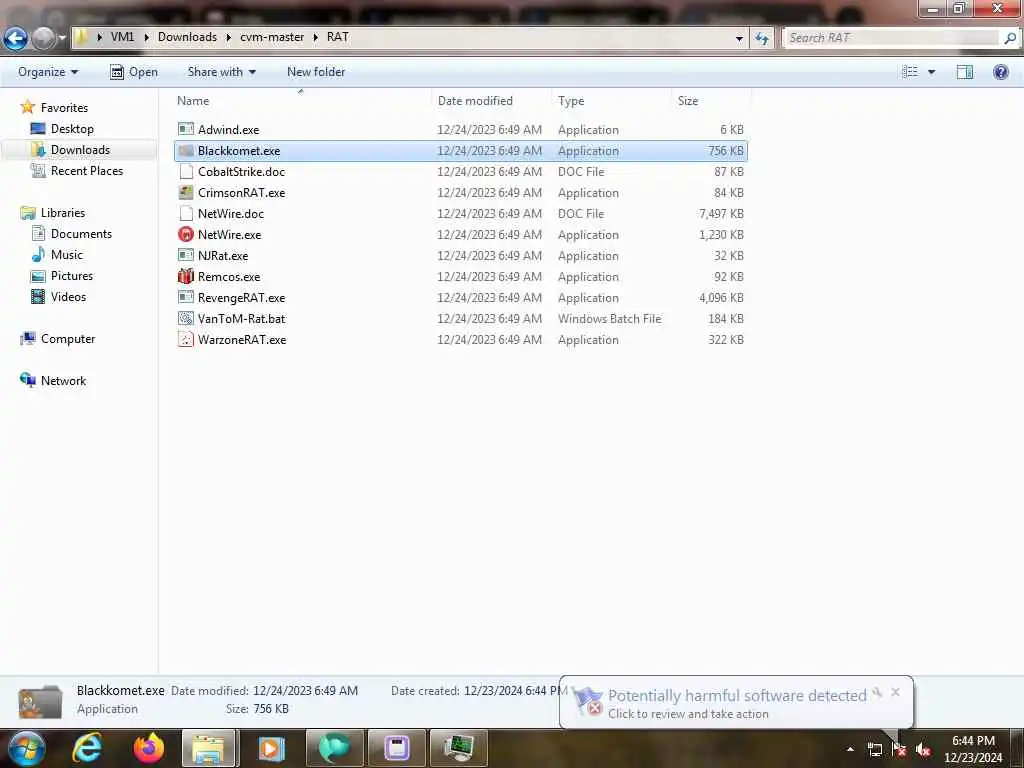Toggle the preview pane icon
The height and width of the screenshot is (768, 1024).
[x=965, y=72]
